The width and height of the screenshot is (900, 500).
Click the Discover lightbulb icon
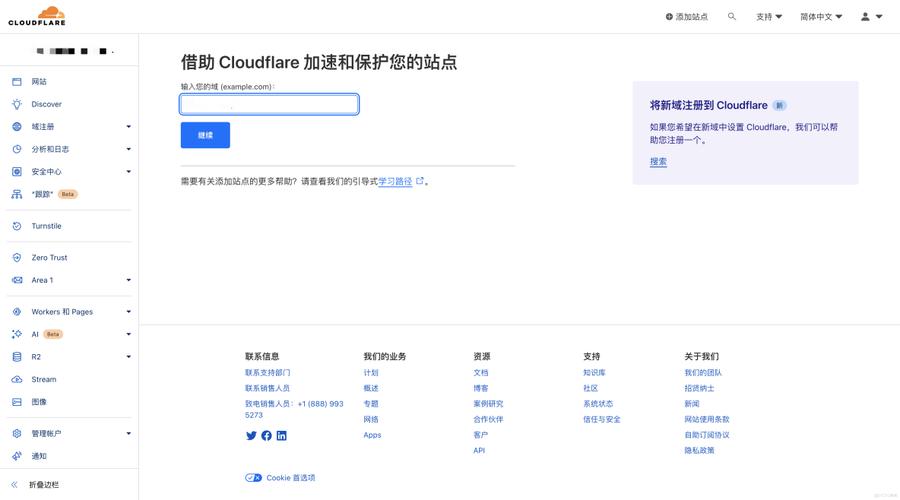[x=17, y=104]
